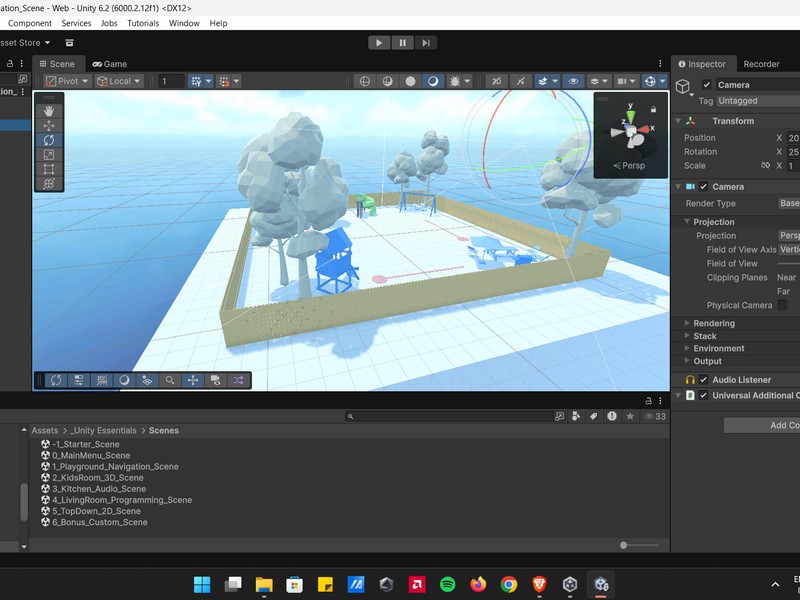Click the project icon size slider

[624, 545]
